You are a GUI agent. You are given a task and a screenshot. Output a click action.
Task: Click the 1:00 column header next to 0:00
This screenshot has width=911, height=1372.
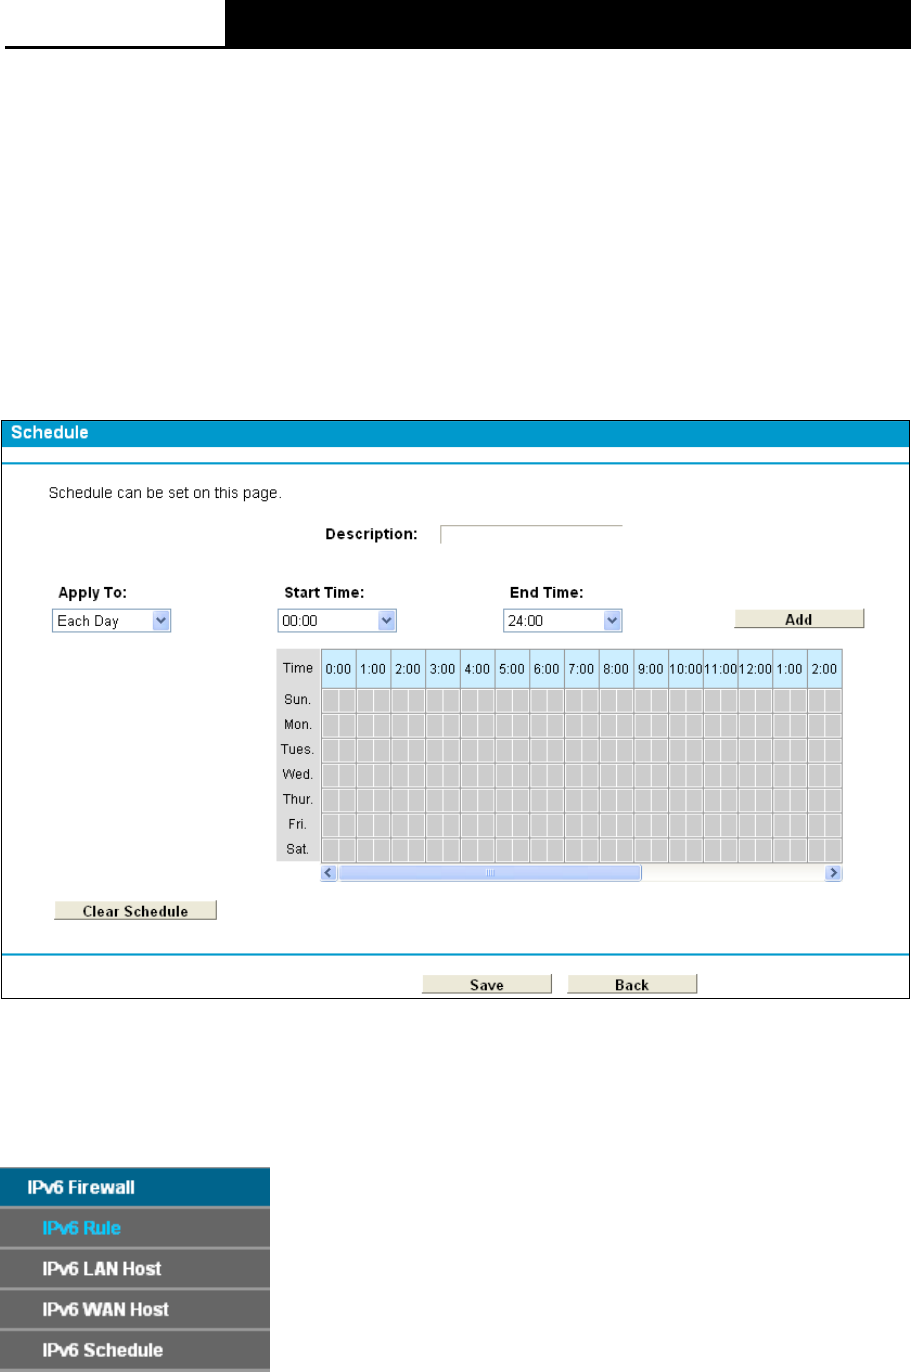373,669
